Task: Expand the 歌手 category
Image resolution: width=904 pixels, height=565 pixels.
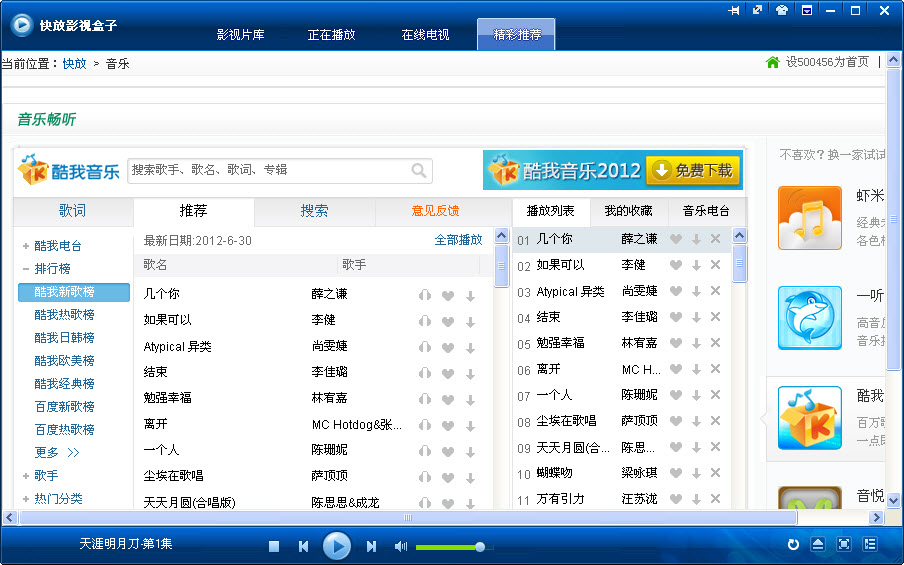Action: coord(26,476)
